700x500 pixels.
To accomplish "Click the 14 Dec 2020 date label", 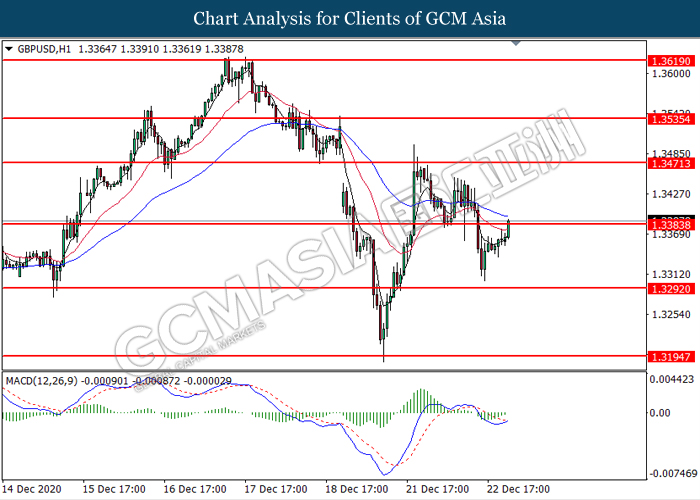I will click(32, 489).
